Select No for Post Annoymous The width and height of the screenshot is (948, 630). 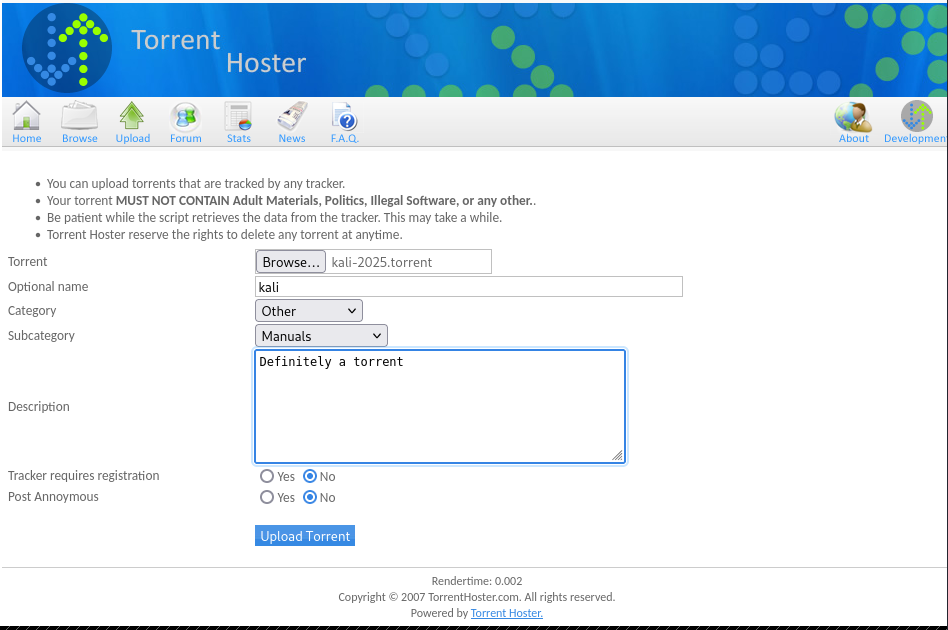pos(310,497)
